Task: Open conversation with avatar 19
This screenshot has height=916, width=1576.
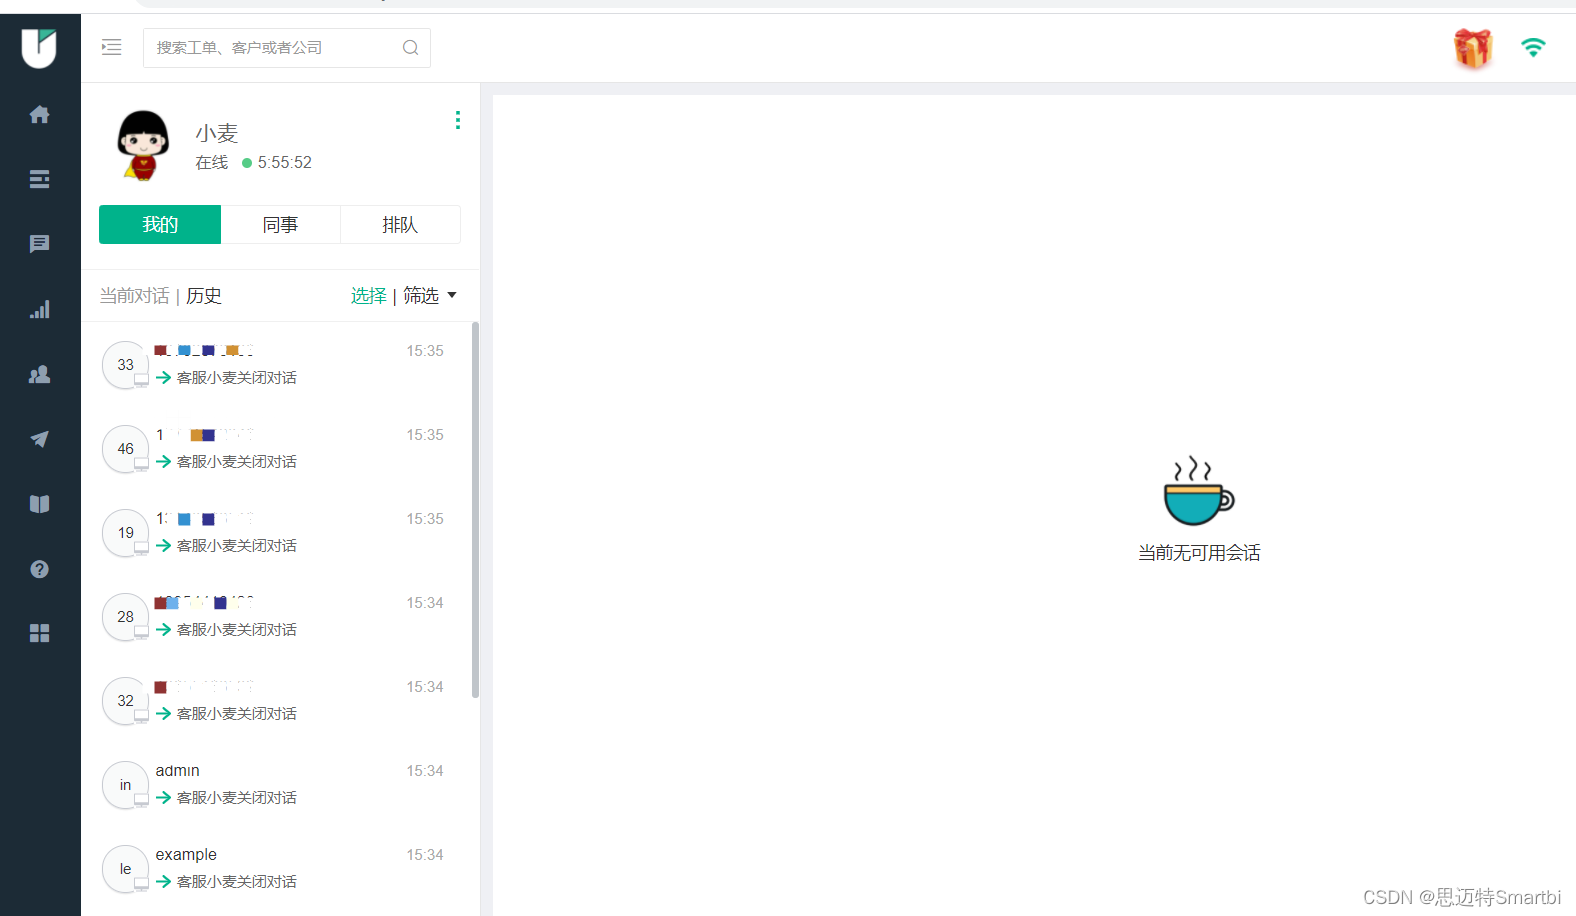Action: coord(275,532)
